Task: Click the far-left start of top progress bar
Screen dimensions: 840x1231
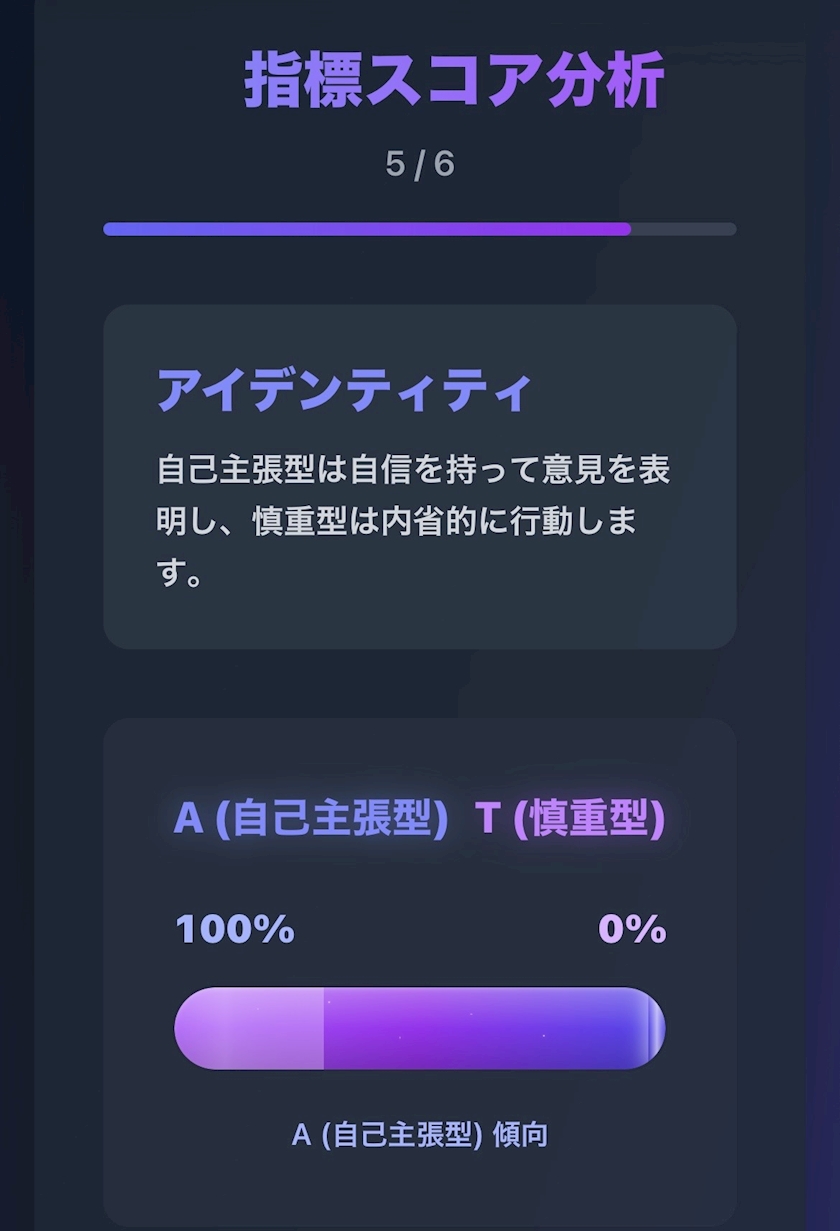Action: coord(110,229)
